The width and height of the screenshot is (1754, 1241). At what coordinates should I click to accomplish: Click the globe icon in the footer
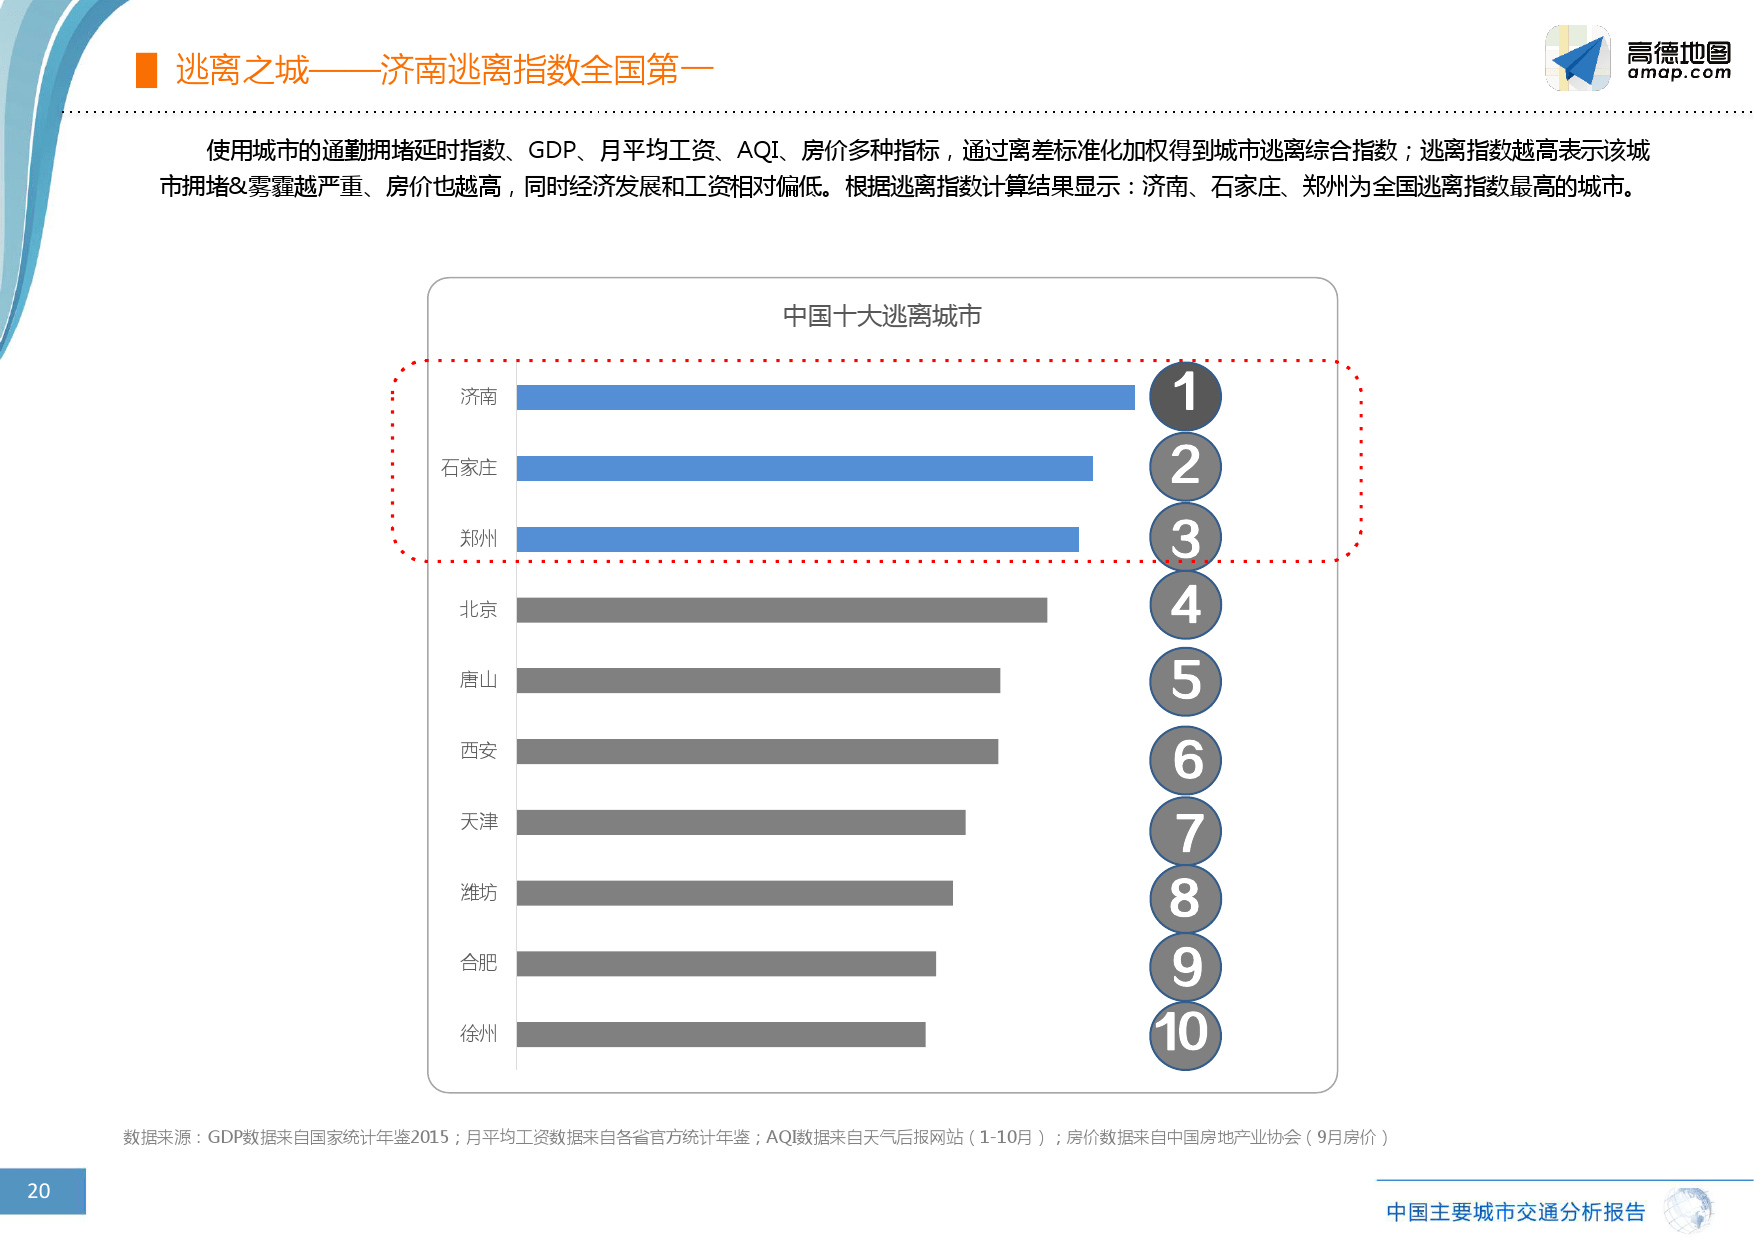(1688, 1210)
